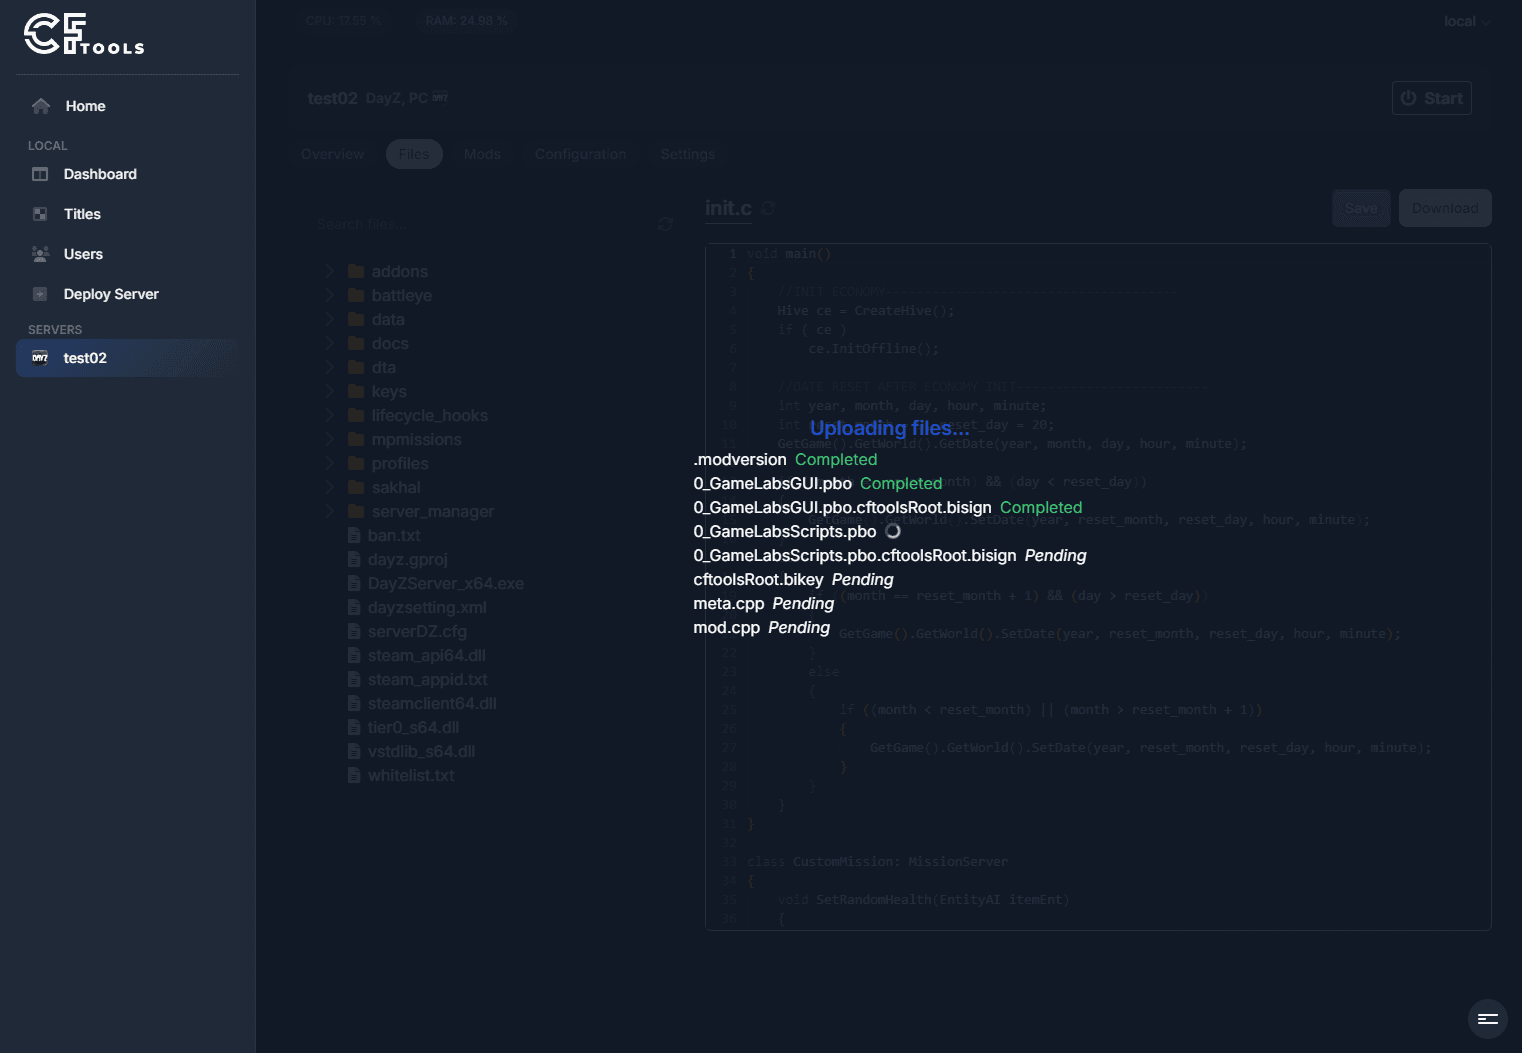Select steam_api64.dll in the file tree

point(427,655)
